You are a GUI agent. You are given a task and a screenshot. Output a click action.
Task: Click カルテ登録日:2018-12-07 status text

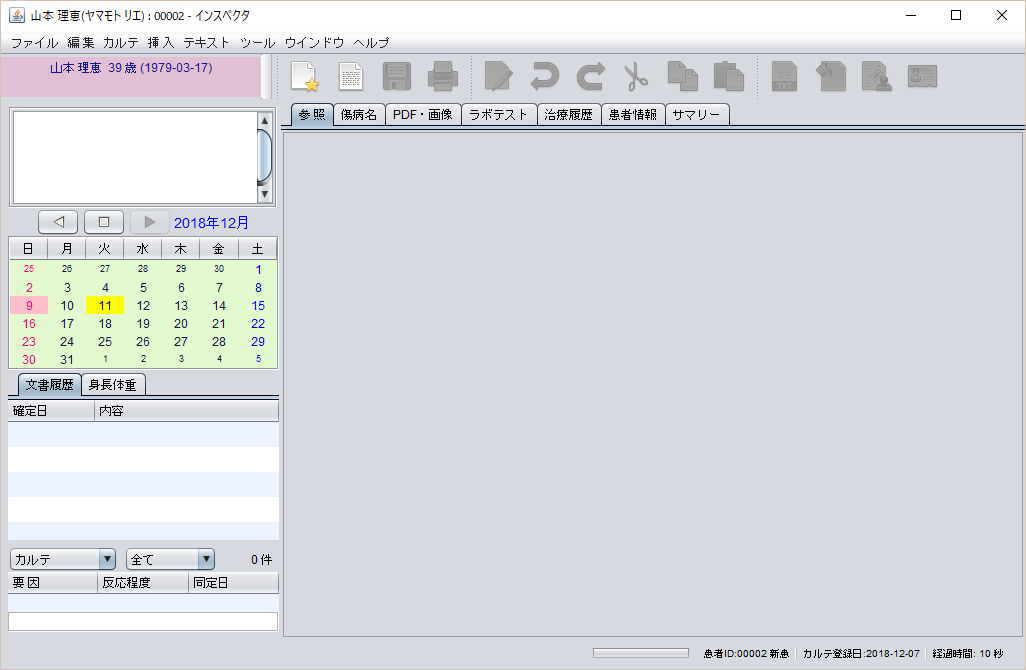[x=861, y=654]
